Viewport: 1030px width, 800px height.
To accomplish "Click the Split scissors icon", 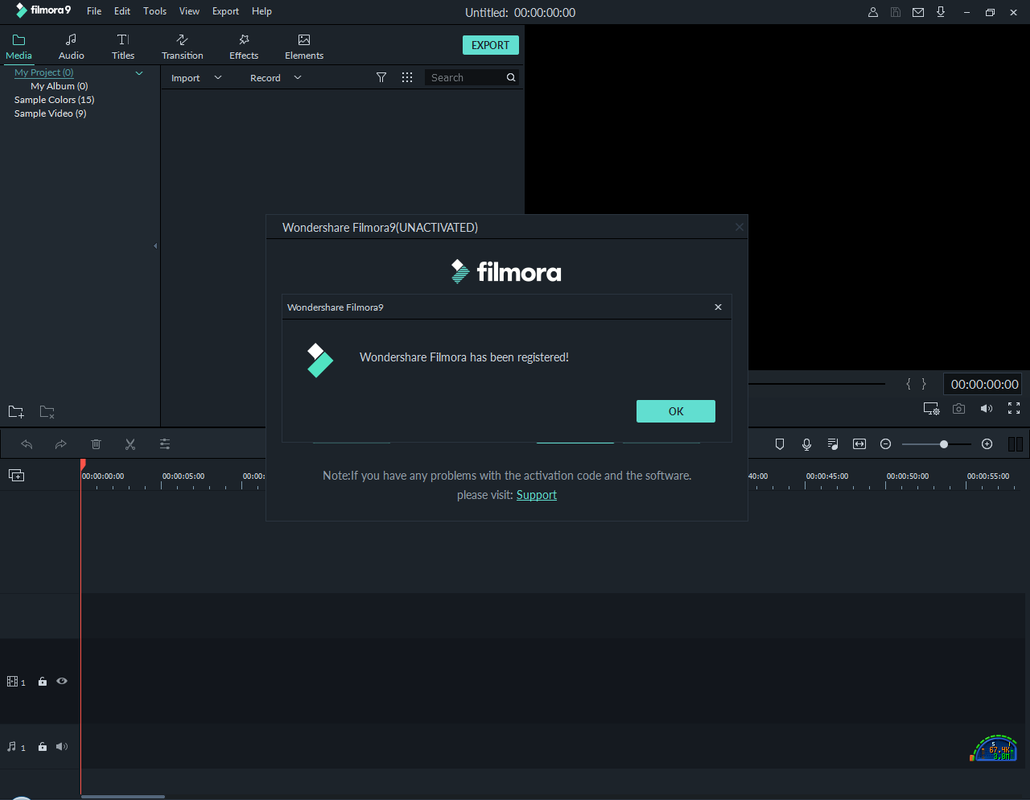I will 130,444.
